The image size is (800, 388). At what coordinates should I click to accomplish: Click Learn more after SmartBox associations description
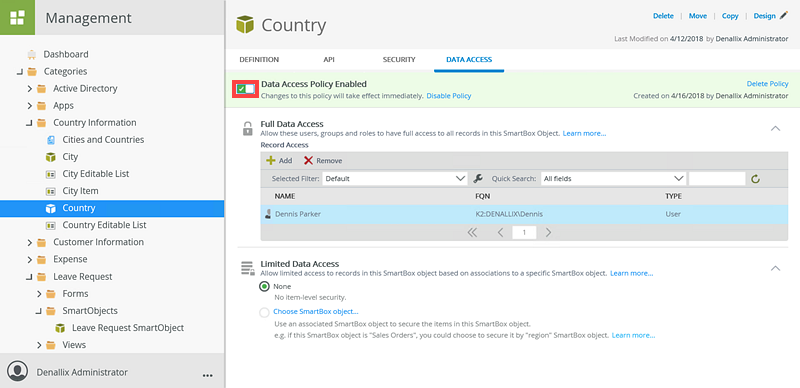[x=632, y=273]
